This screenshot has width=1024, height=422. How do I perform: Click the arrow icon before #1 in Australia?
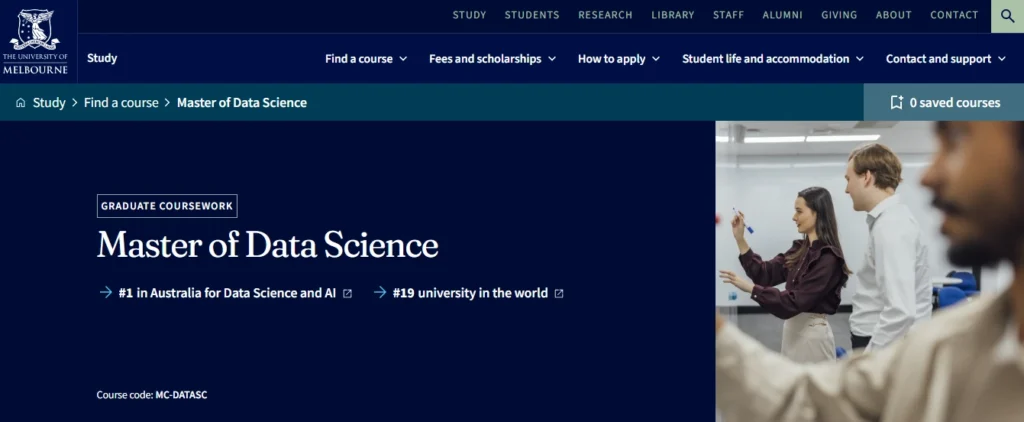pyautogui.click(x=105, y=293)
